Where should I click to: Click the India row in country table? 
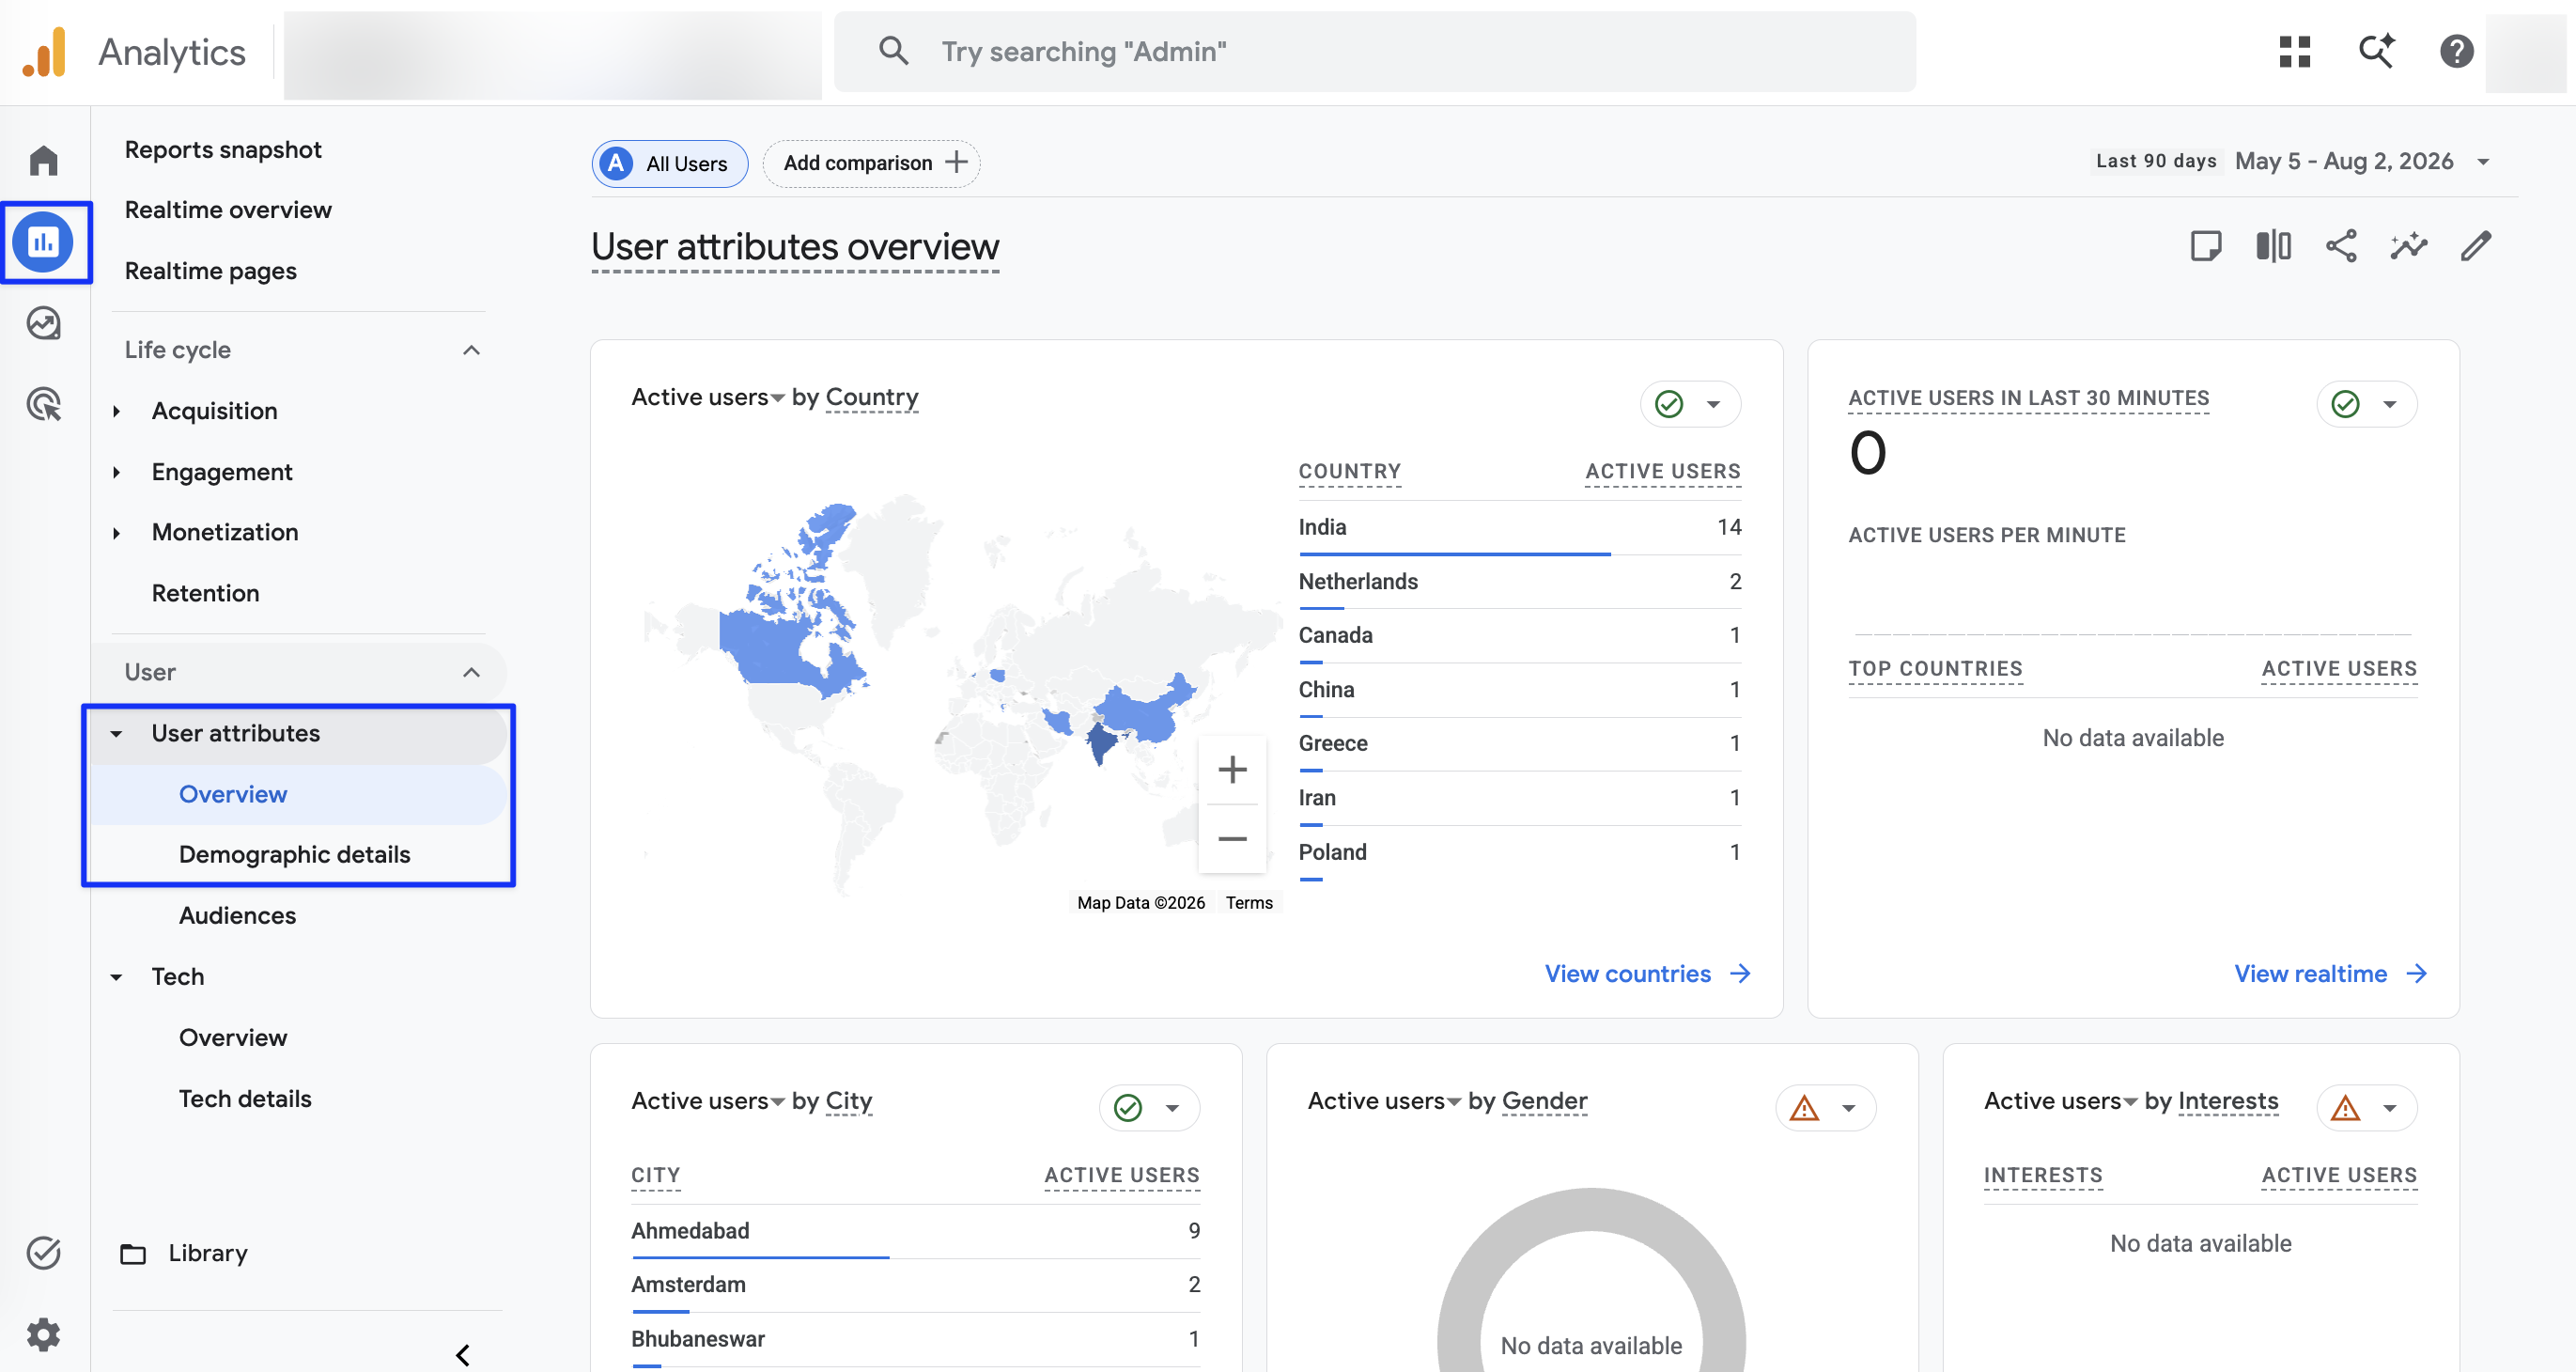click(1519, 528)
